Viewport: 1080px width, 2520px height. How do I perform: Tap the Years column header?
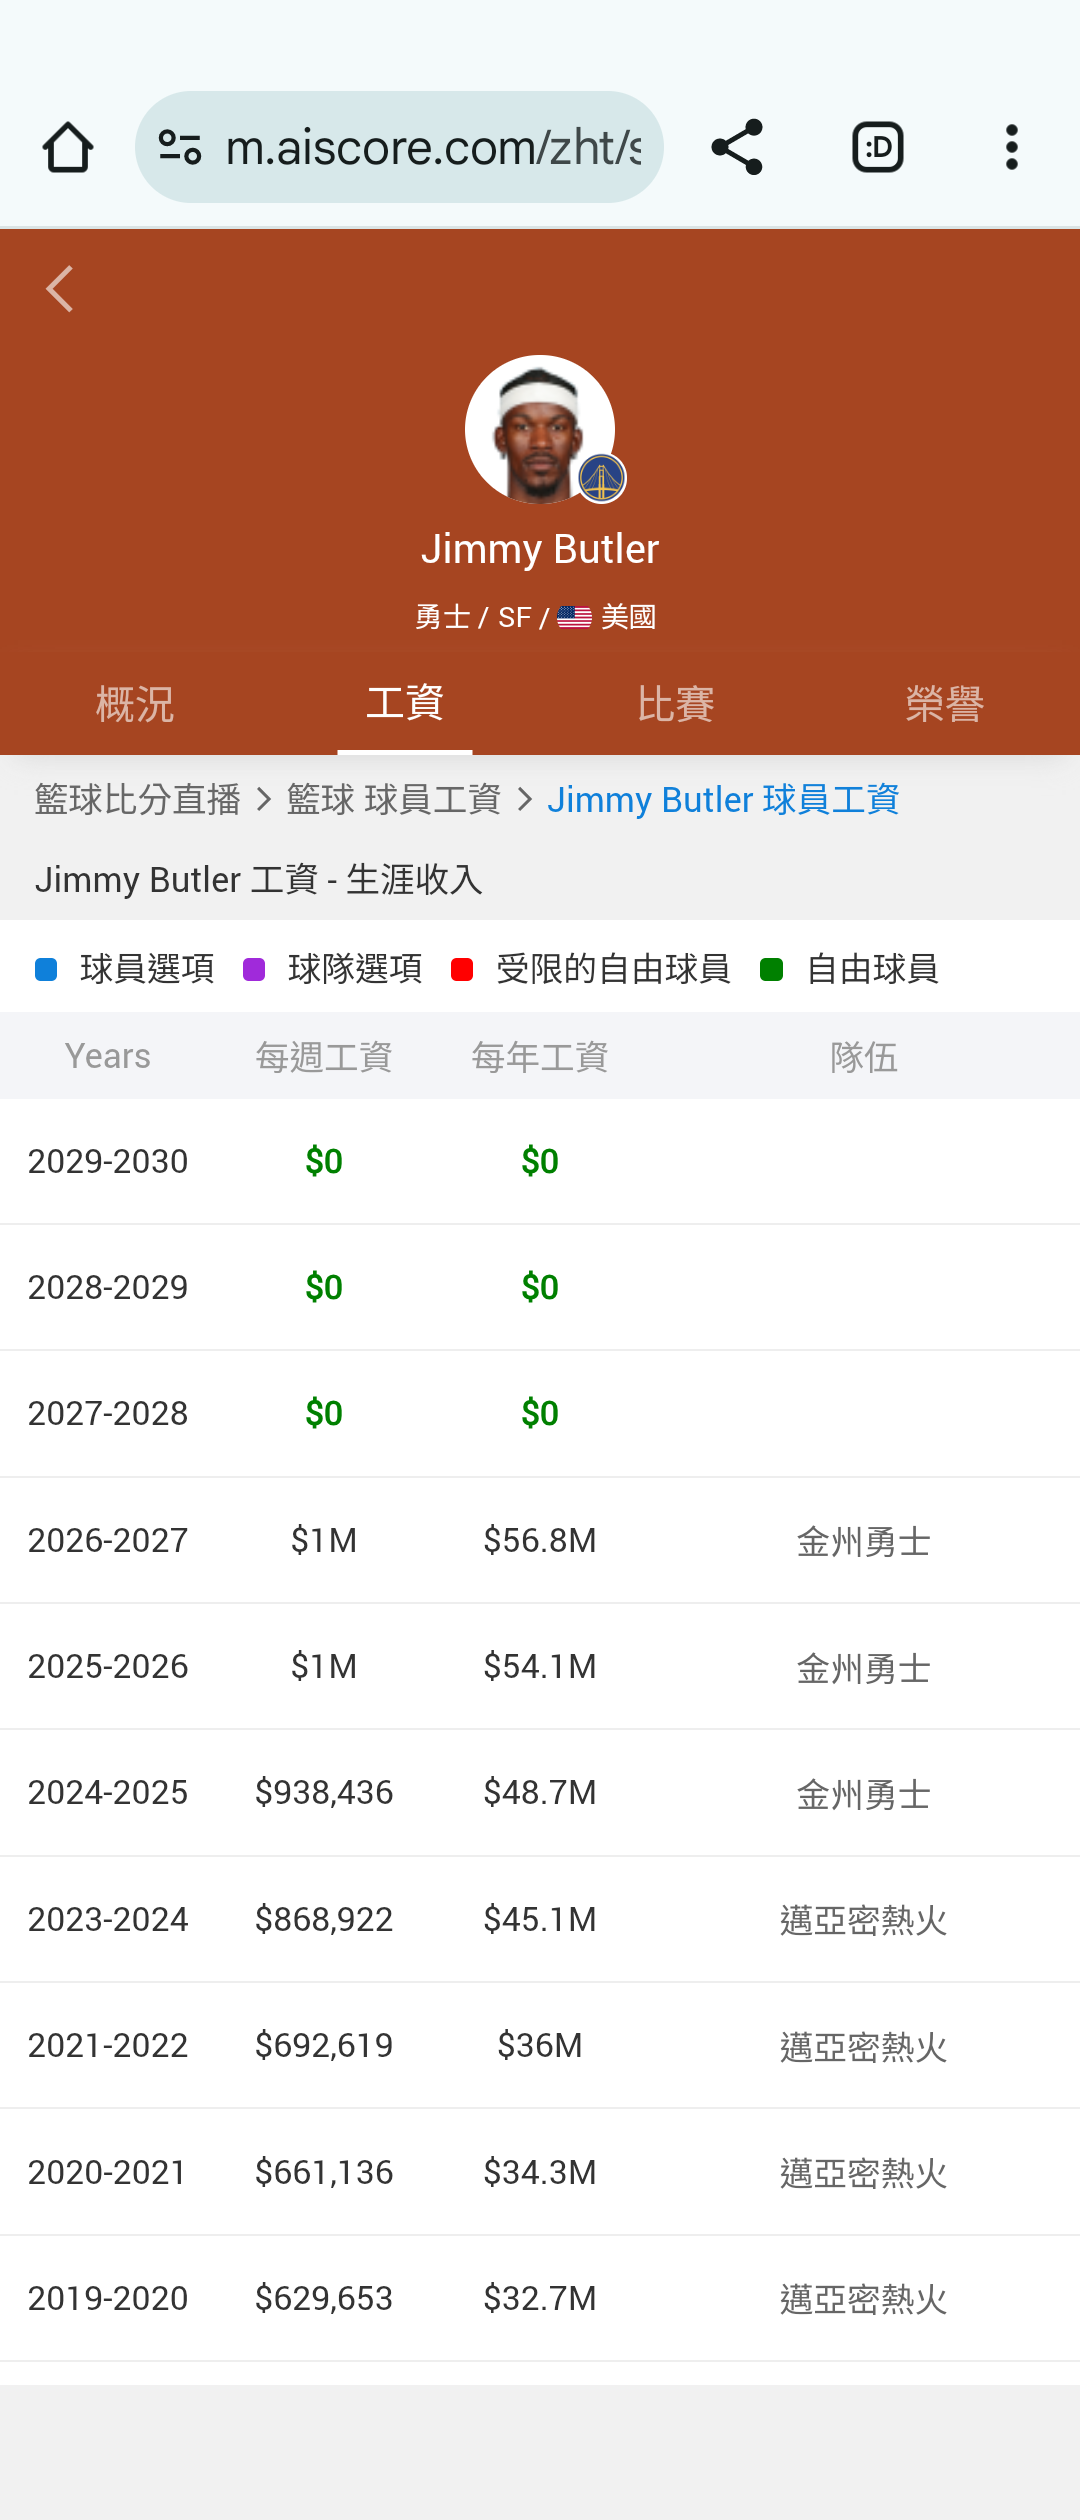pos(108,1056)
